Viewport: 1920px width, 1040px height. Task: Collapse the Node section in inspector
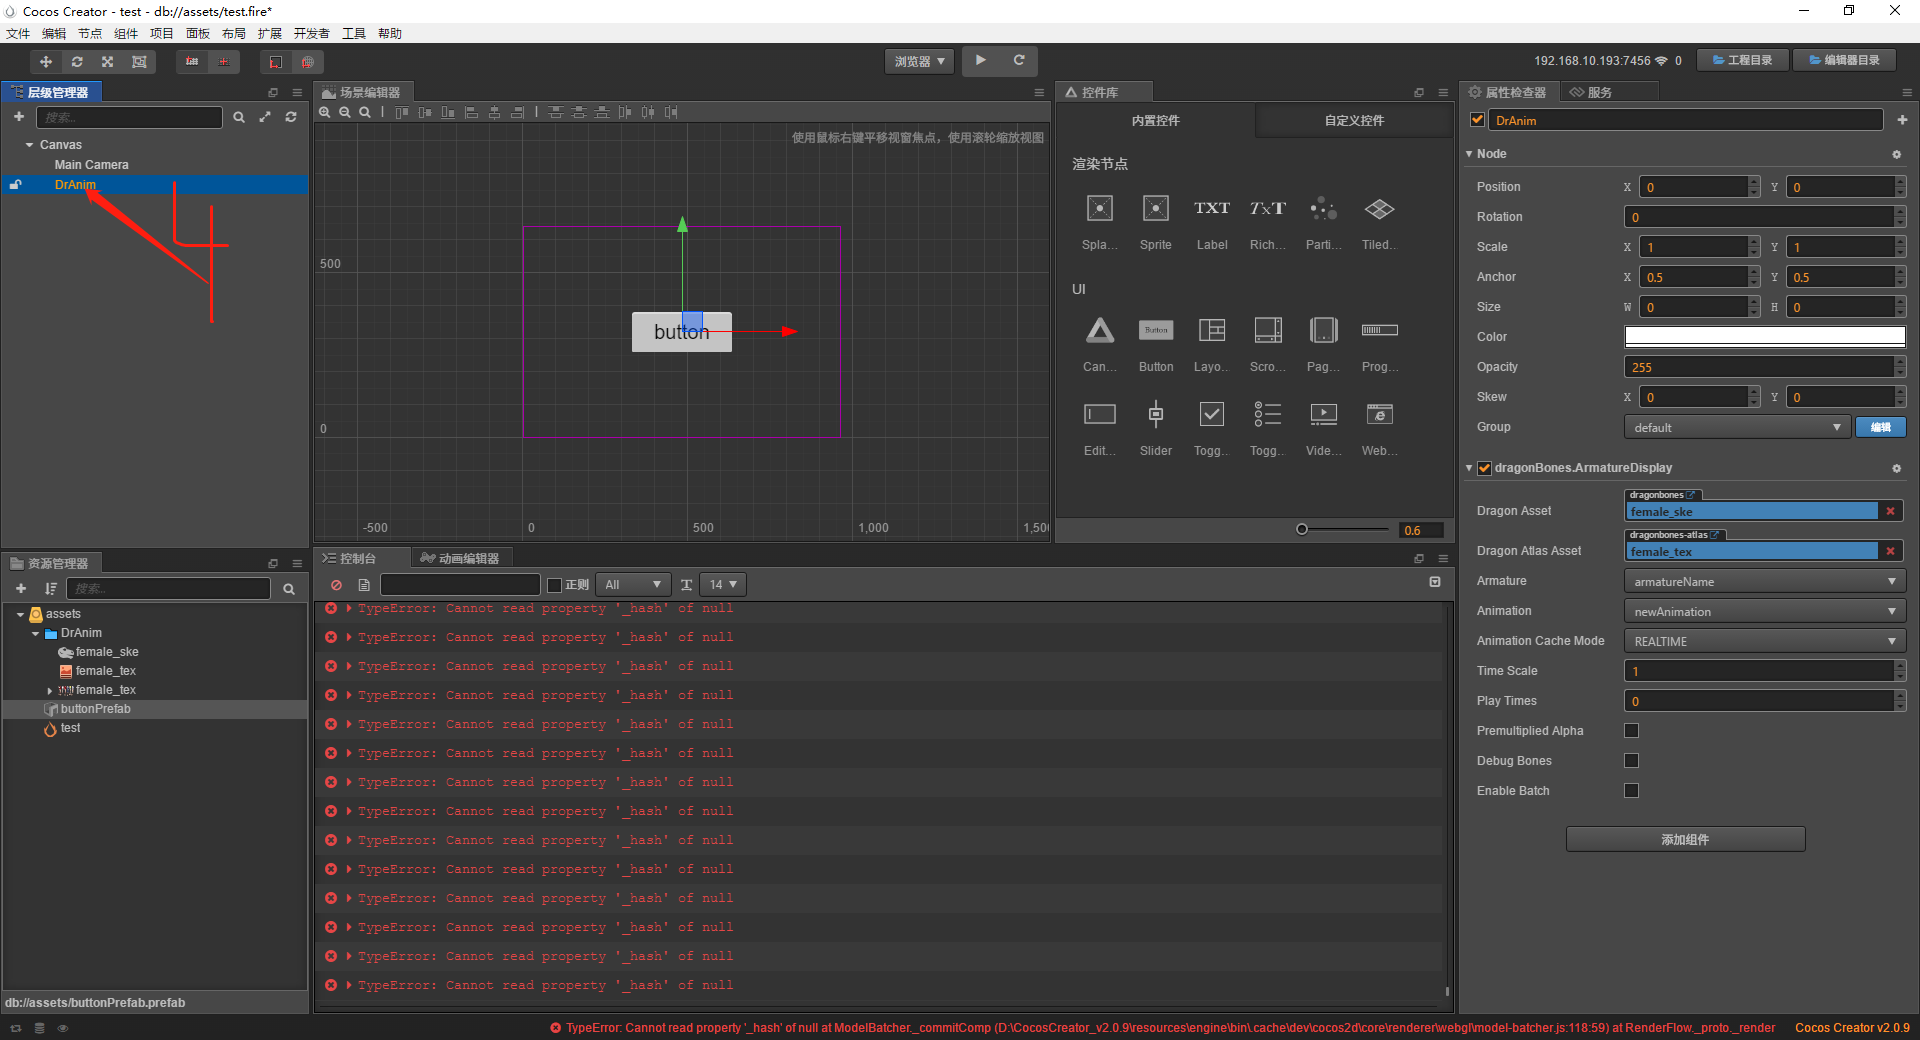[x=1469, y=154]
